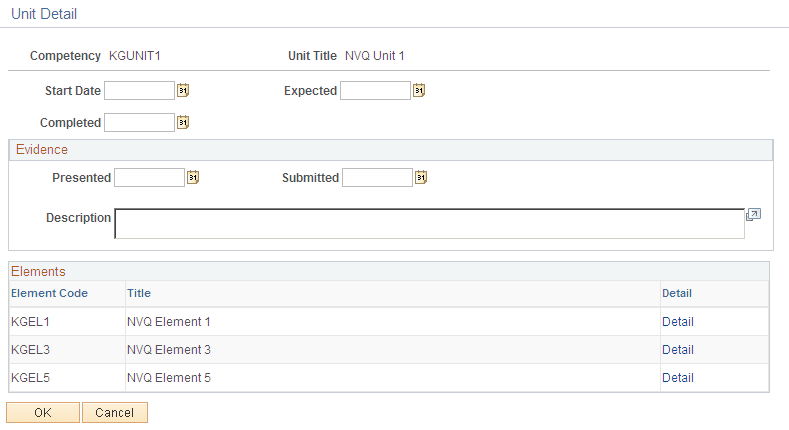Open the Presented date calendar icon
Image resolution: width=789 pixels, height=430 pixels.
(x=193, y=178)
